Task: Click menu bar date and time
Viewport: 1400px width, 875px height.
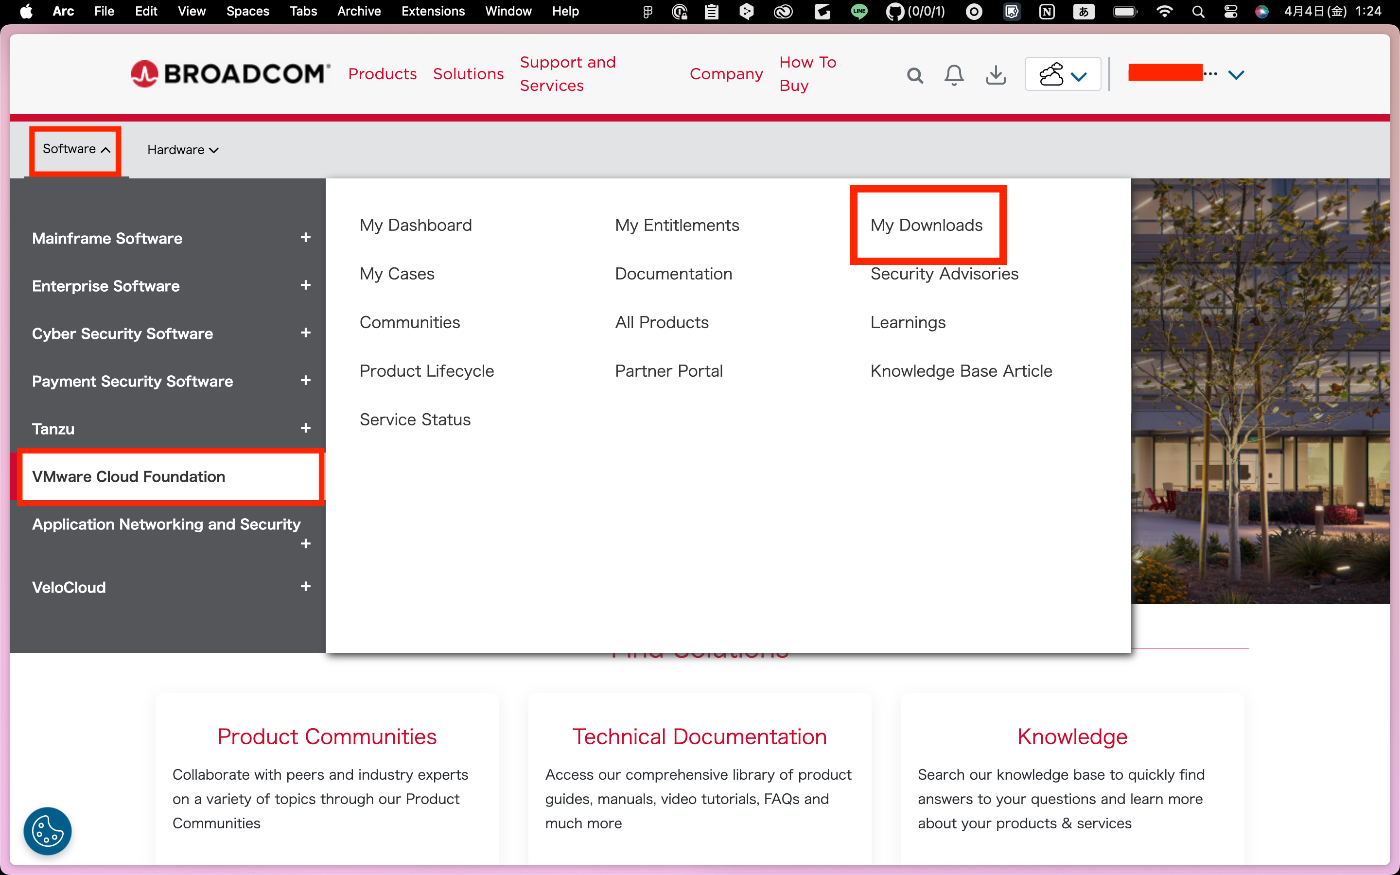Action: (1333, 11)
